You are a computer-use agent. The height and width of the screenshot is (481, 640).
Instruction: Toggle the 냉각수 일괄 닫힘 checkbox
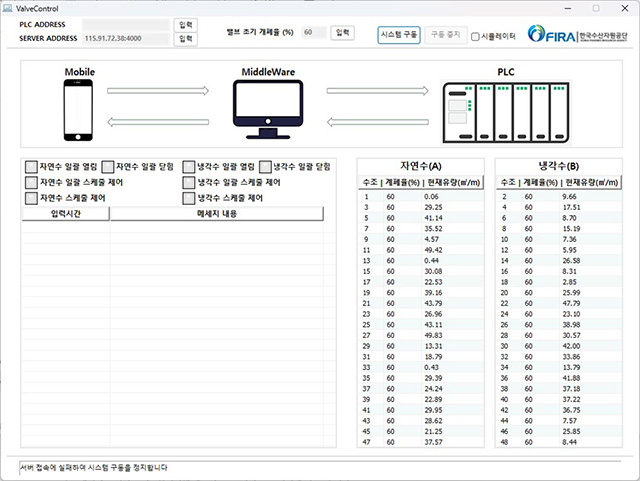[266, 167]
